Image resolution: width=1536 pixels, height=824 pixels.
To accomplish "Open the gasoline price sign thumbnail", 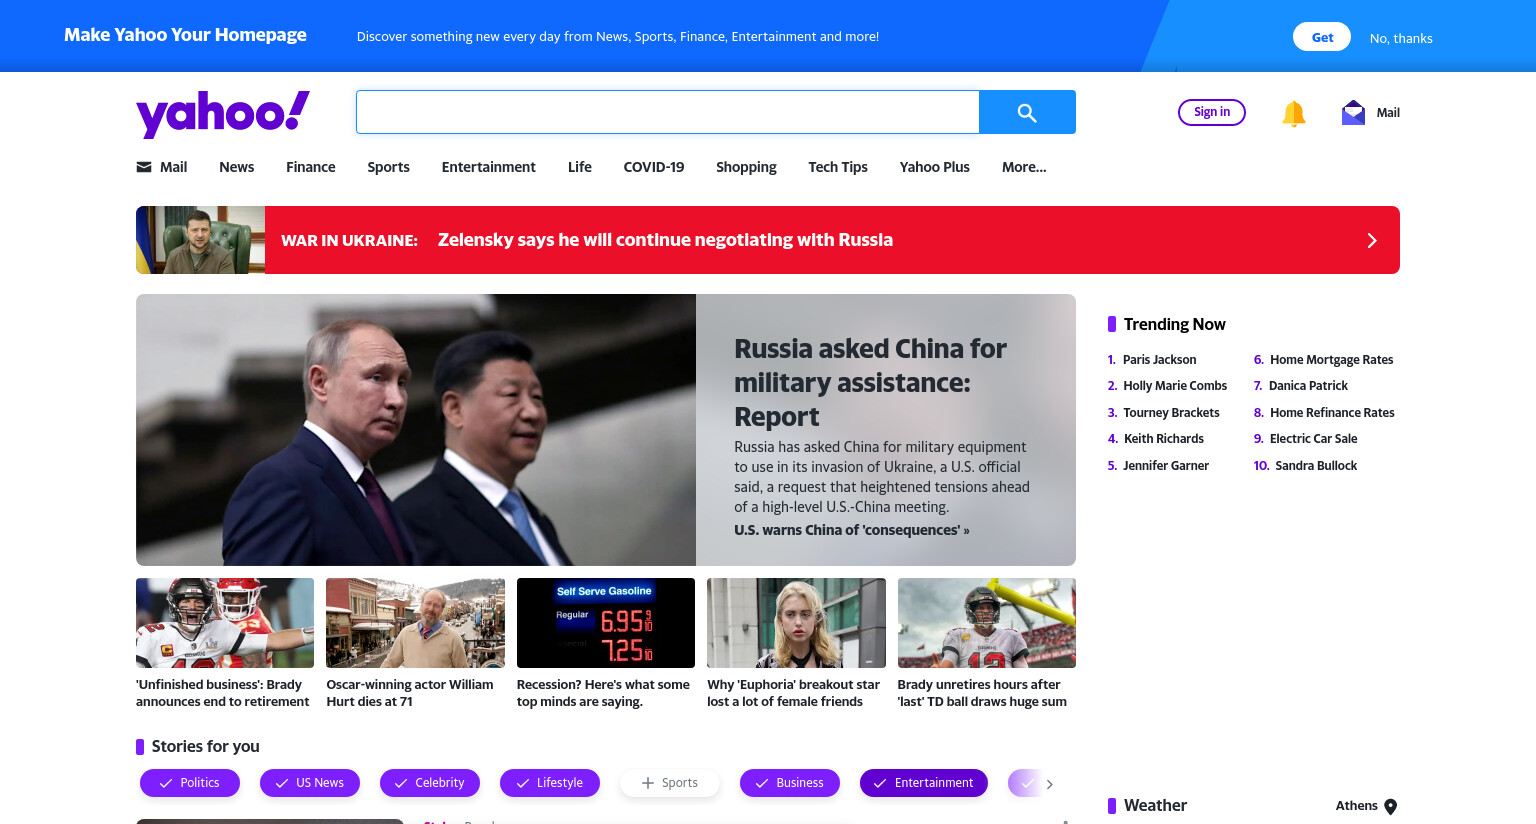I will (606, 623).
